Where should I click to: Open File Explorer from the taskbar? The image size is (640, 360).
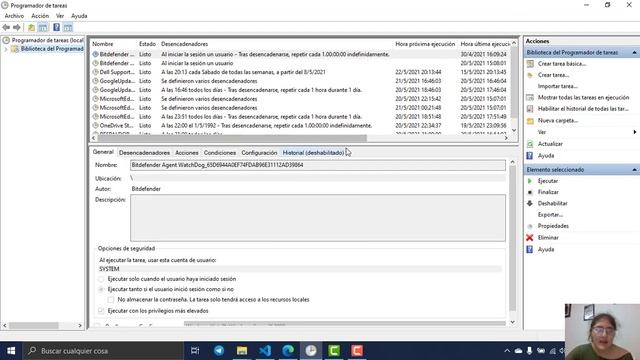click(x=242, y=351)
